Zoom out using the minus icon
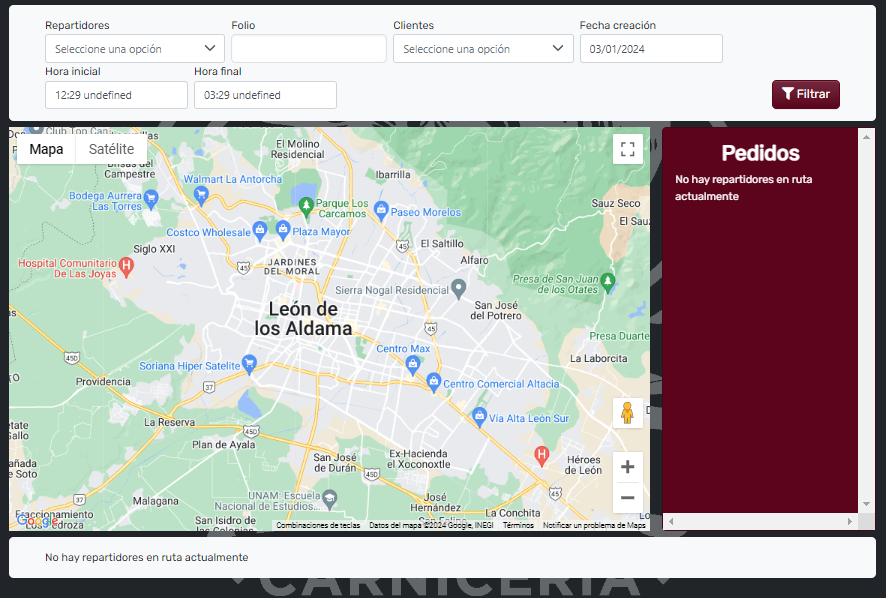886x598 pixels. [628, 497]
